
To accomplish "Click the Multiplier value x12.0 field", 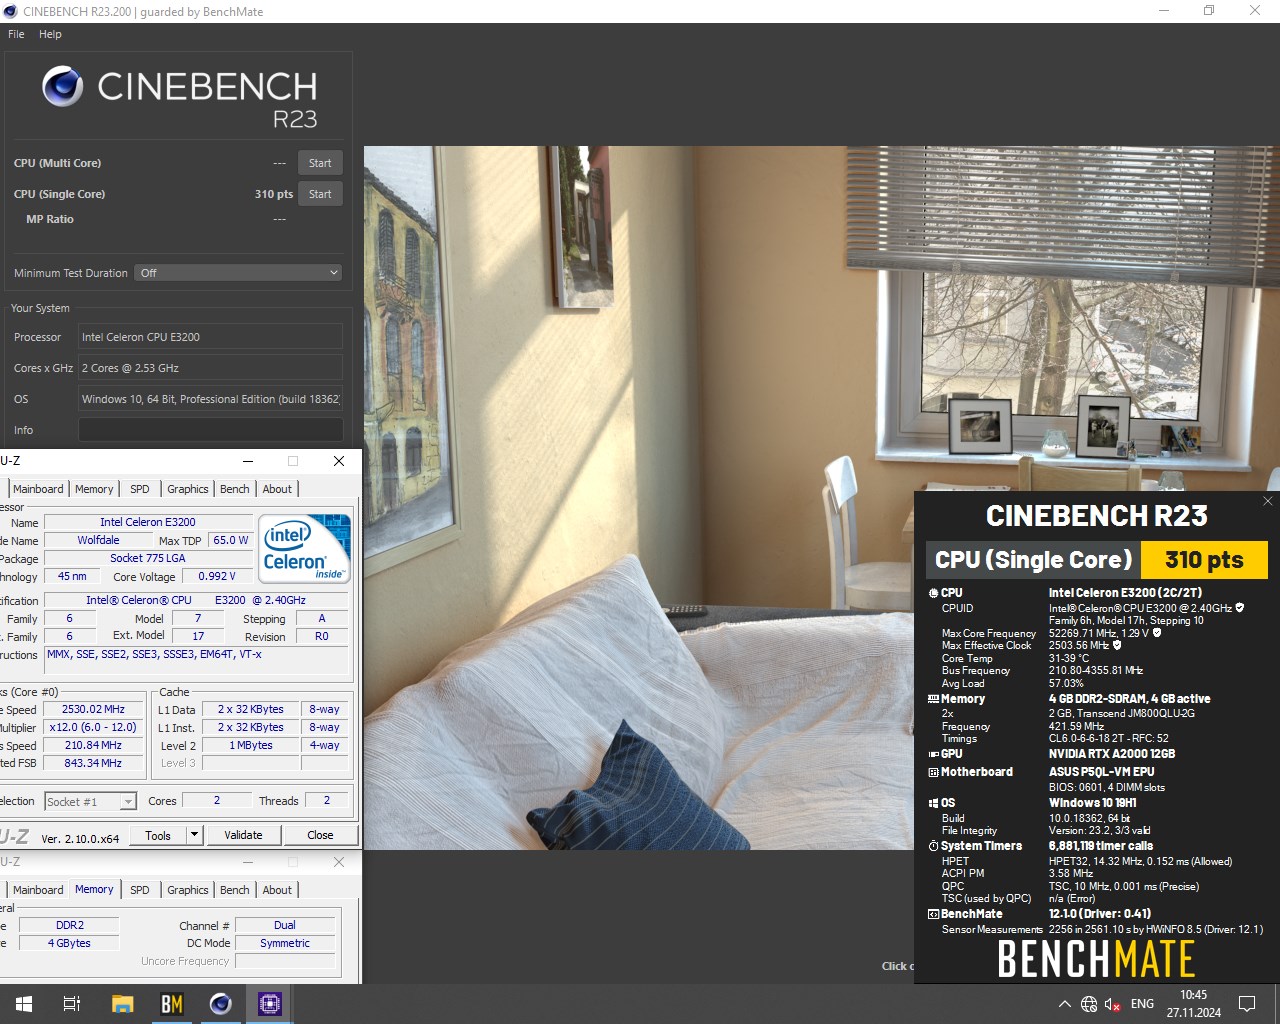I will pos(93,727).
